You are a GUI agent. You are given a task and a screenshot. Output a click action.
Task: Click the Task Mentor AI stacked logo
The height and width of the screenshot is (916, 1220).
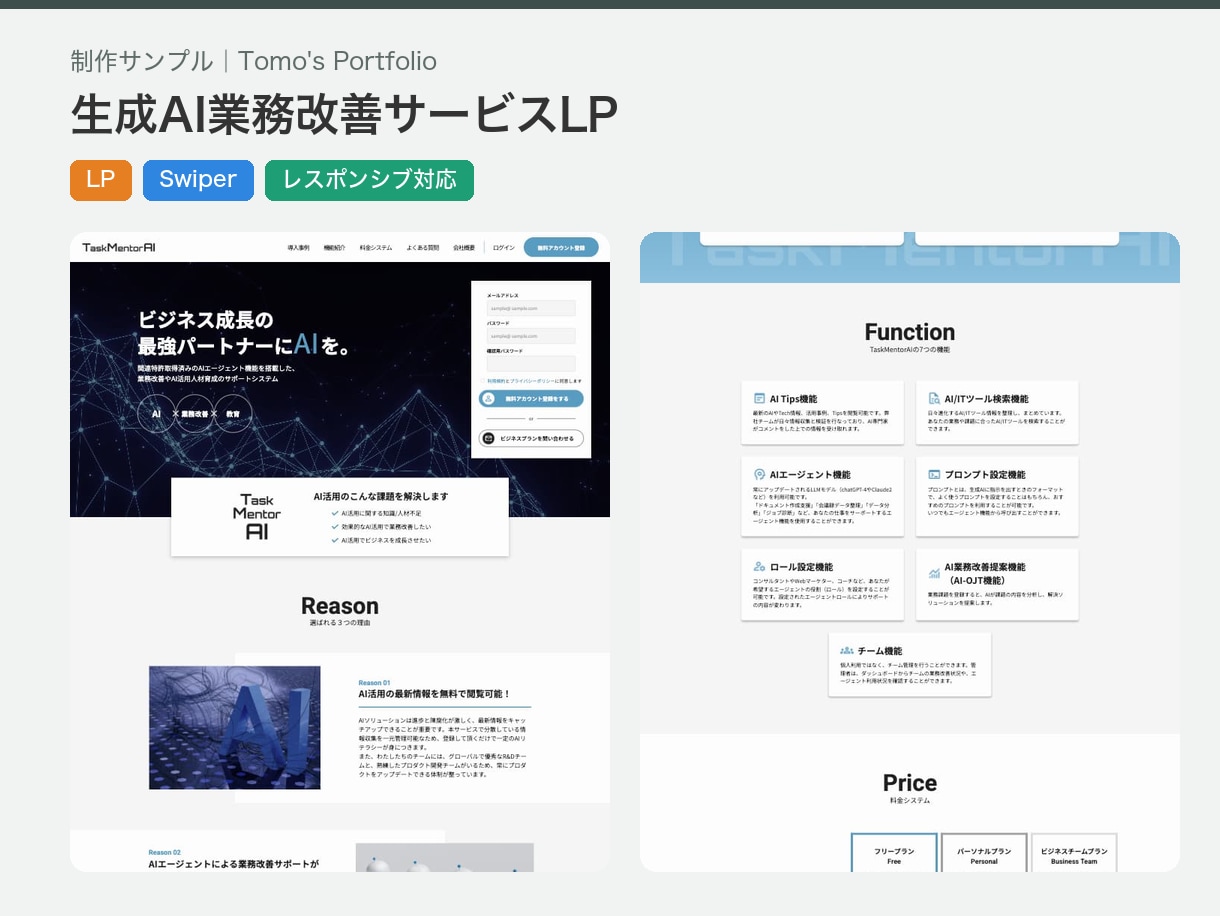click(257, 516)
